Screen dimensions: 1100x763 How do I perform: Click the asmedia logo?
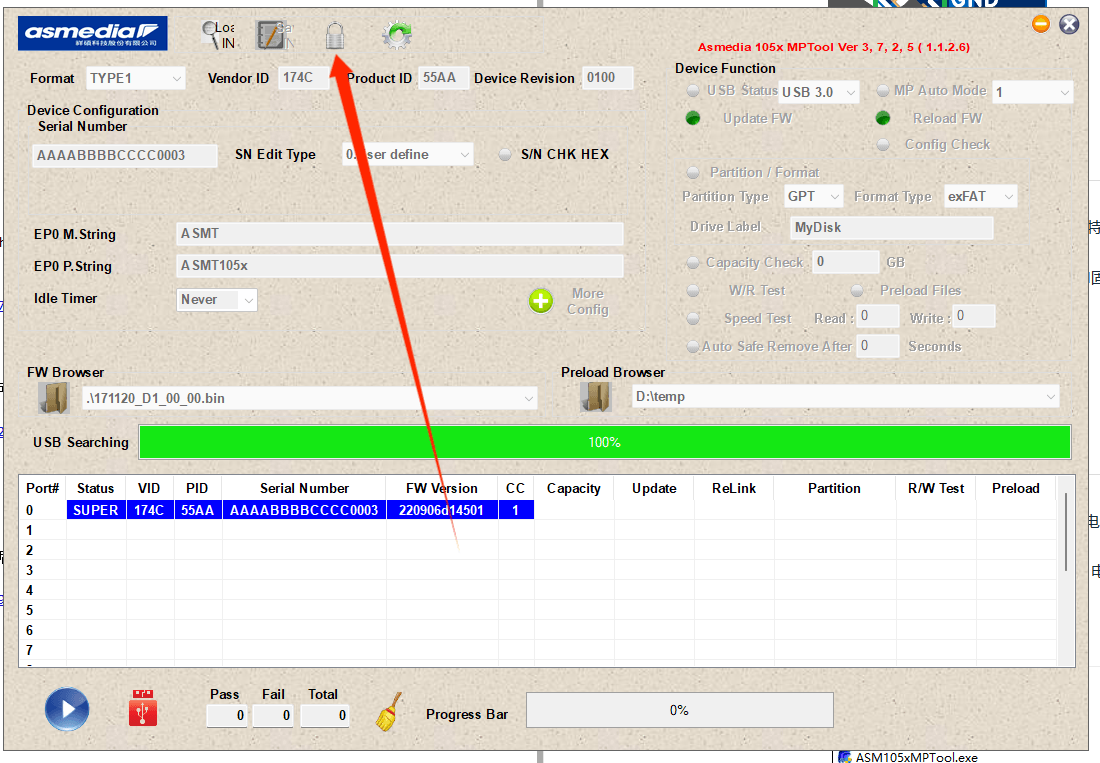[x=93, y=33]
